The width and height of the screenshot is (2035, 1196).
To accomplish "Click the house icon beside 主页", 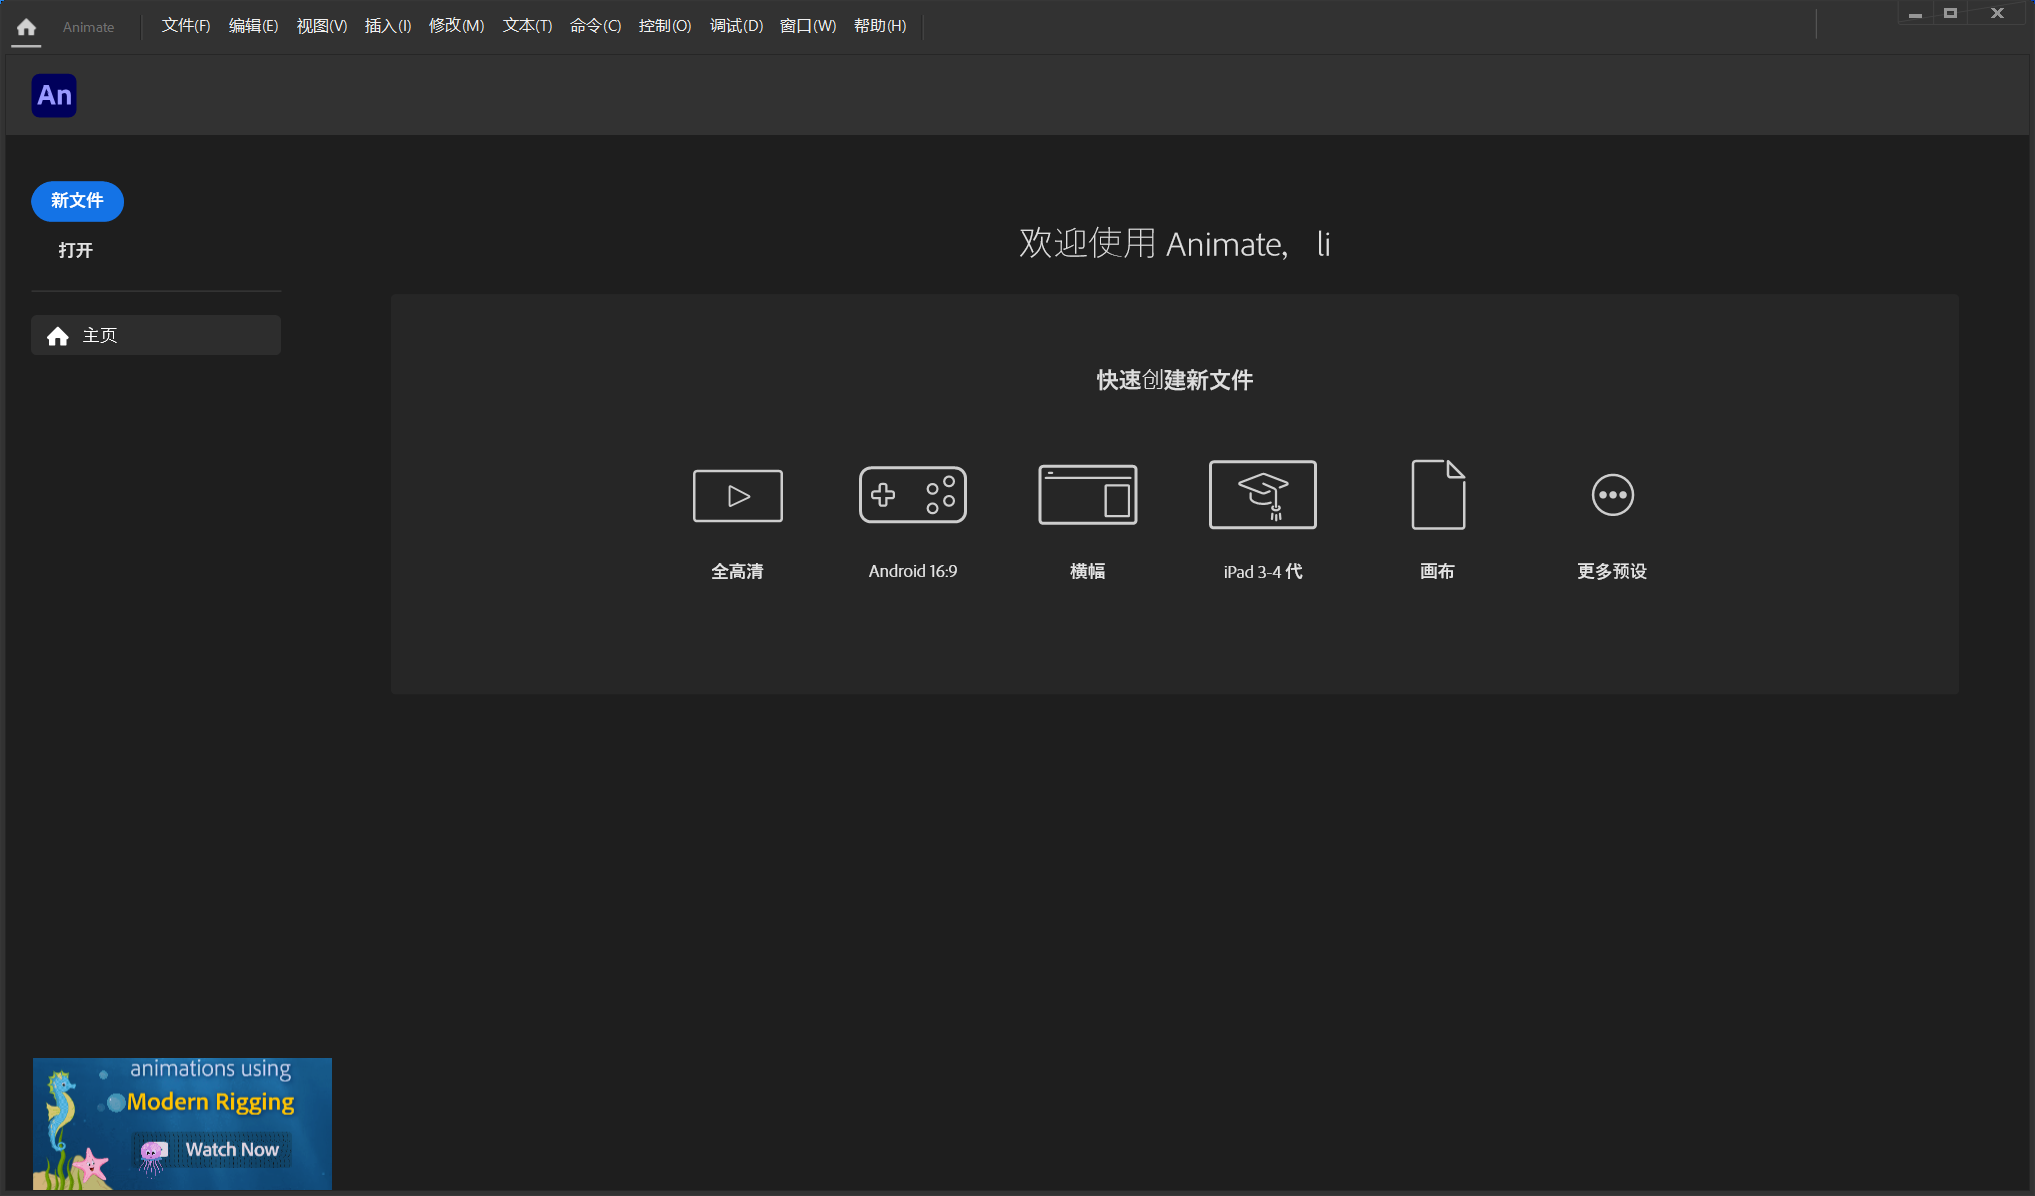I will point(58,336).
